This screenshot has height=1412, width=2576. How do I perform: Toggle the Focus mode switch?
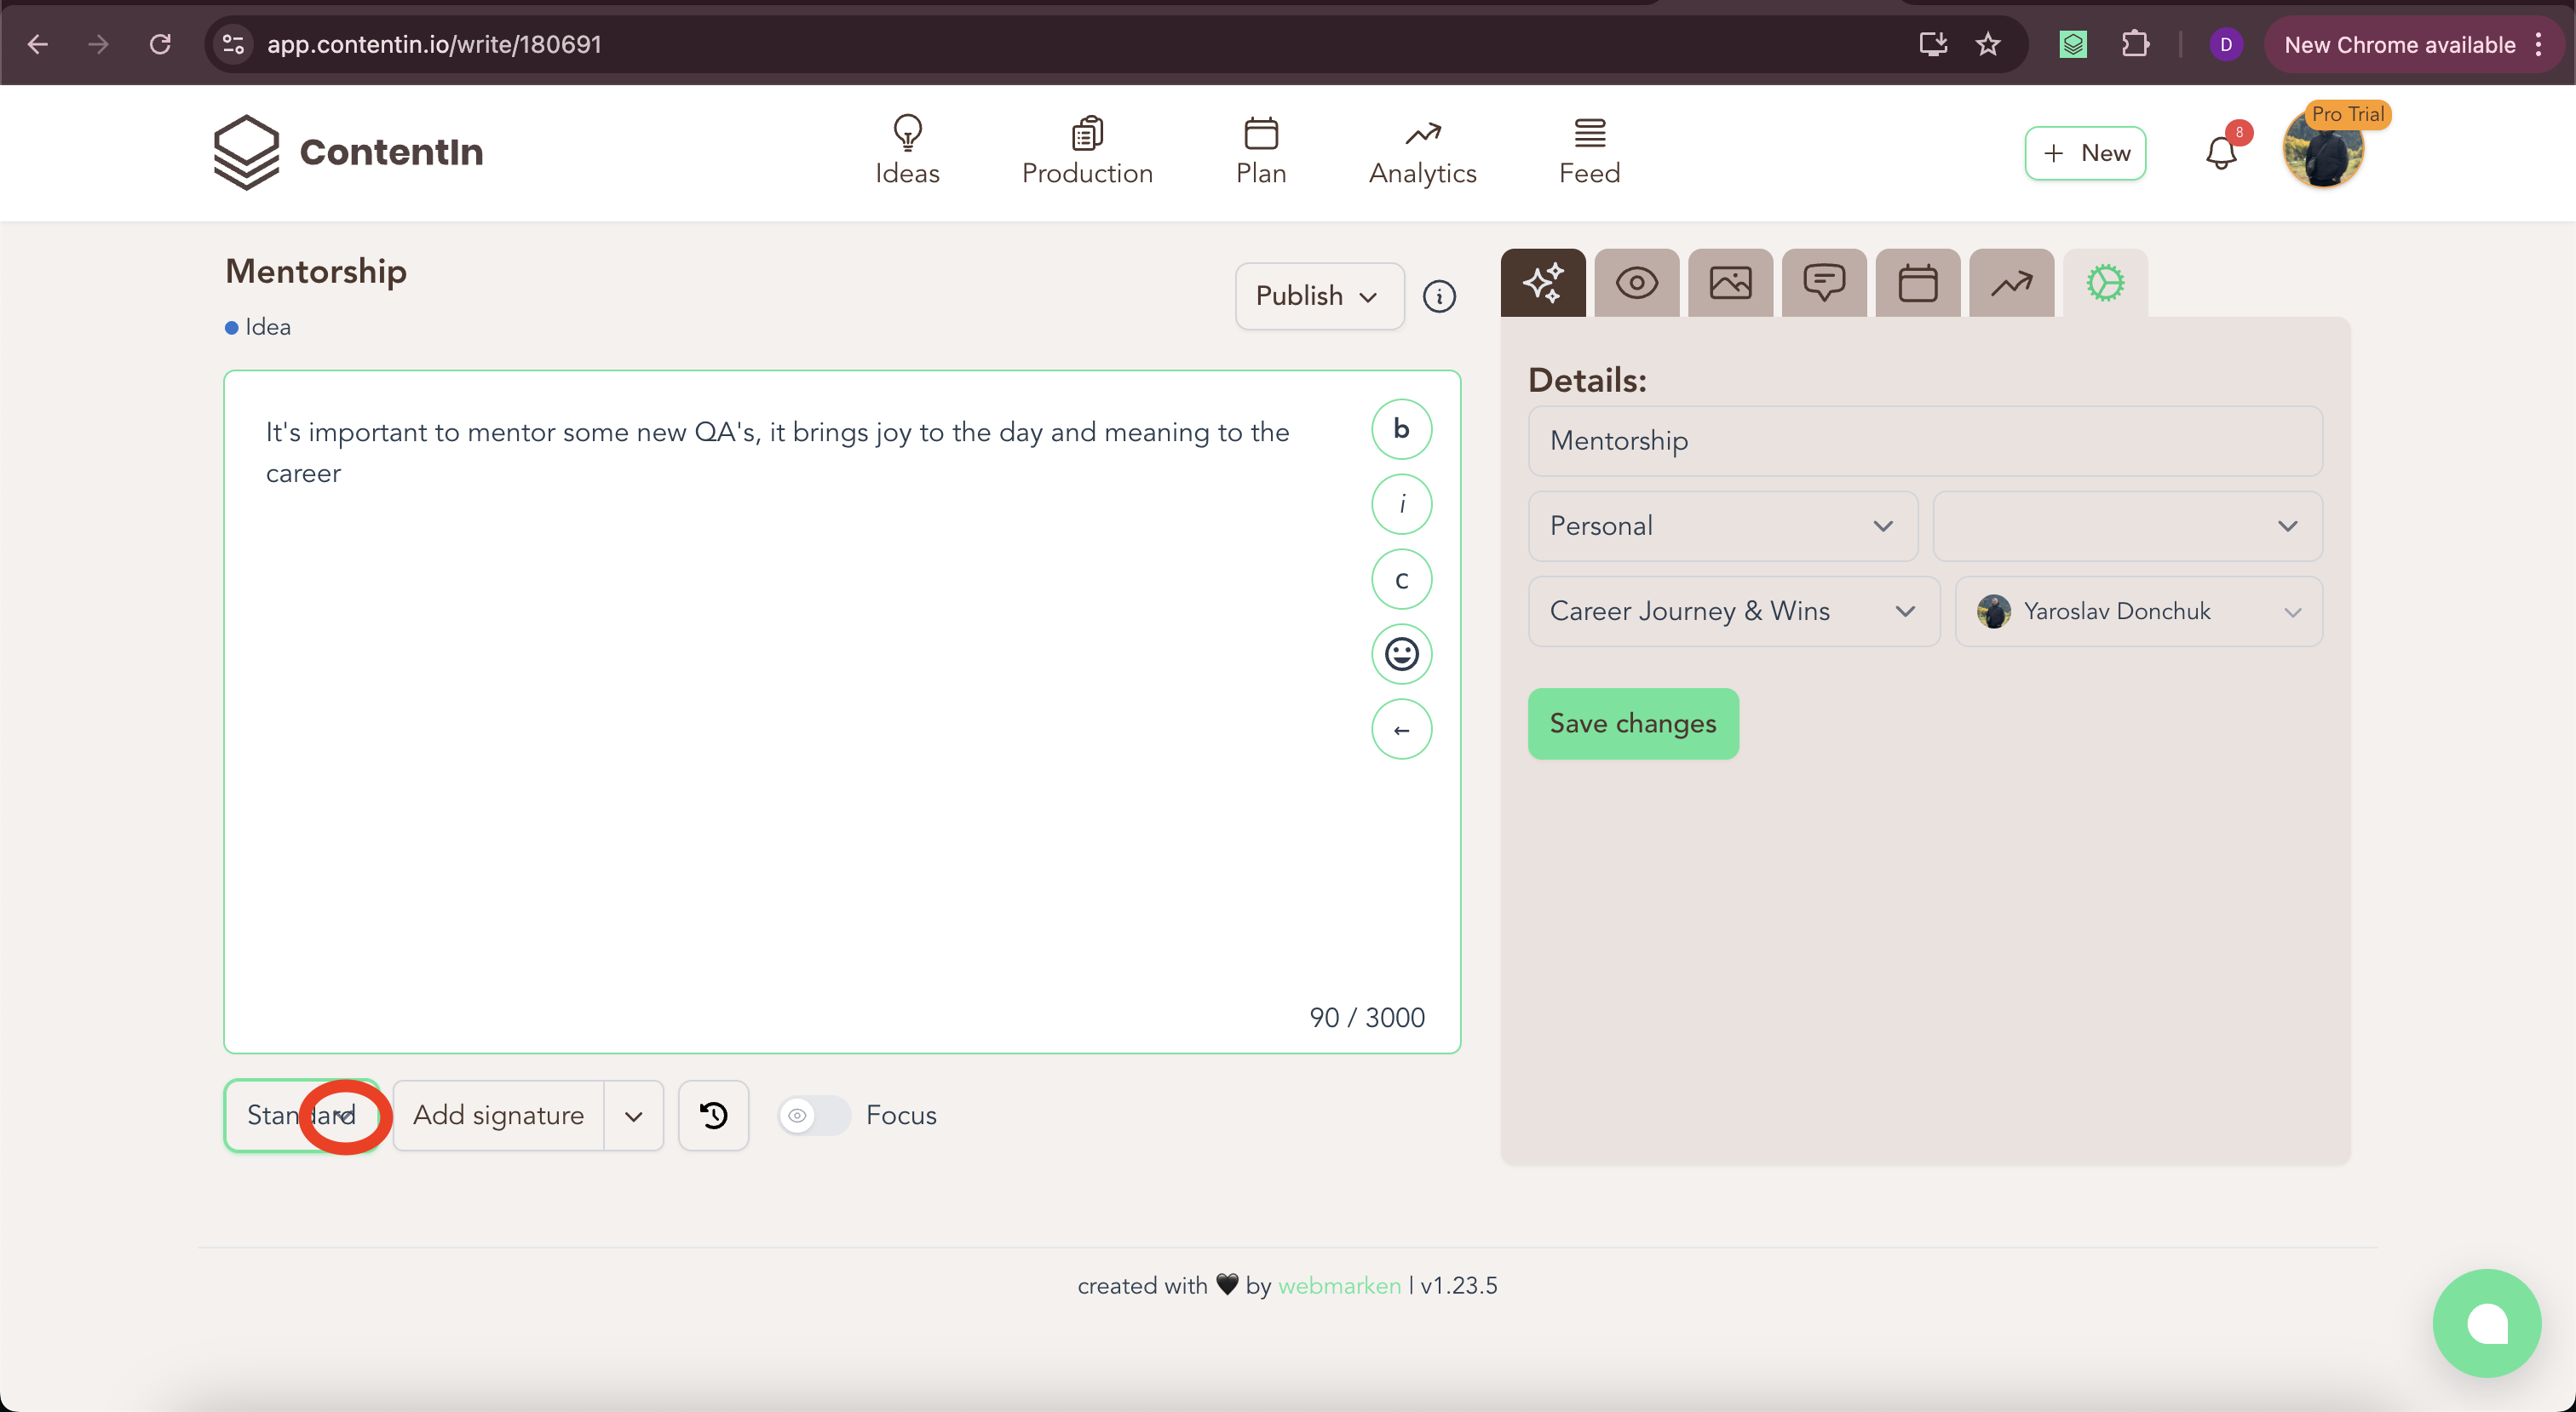pyautogui.click(x=814, y=1115)
